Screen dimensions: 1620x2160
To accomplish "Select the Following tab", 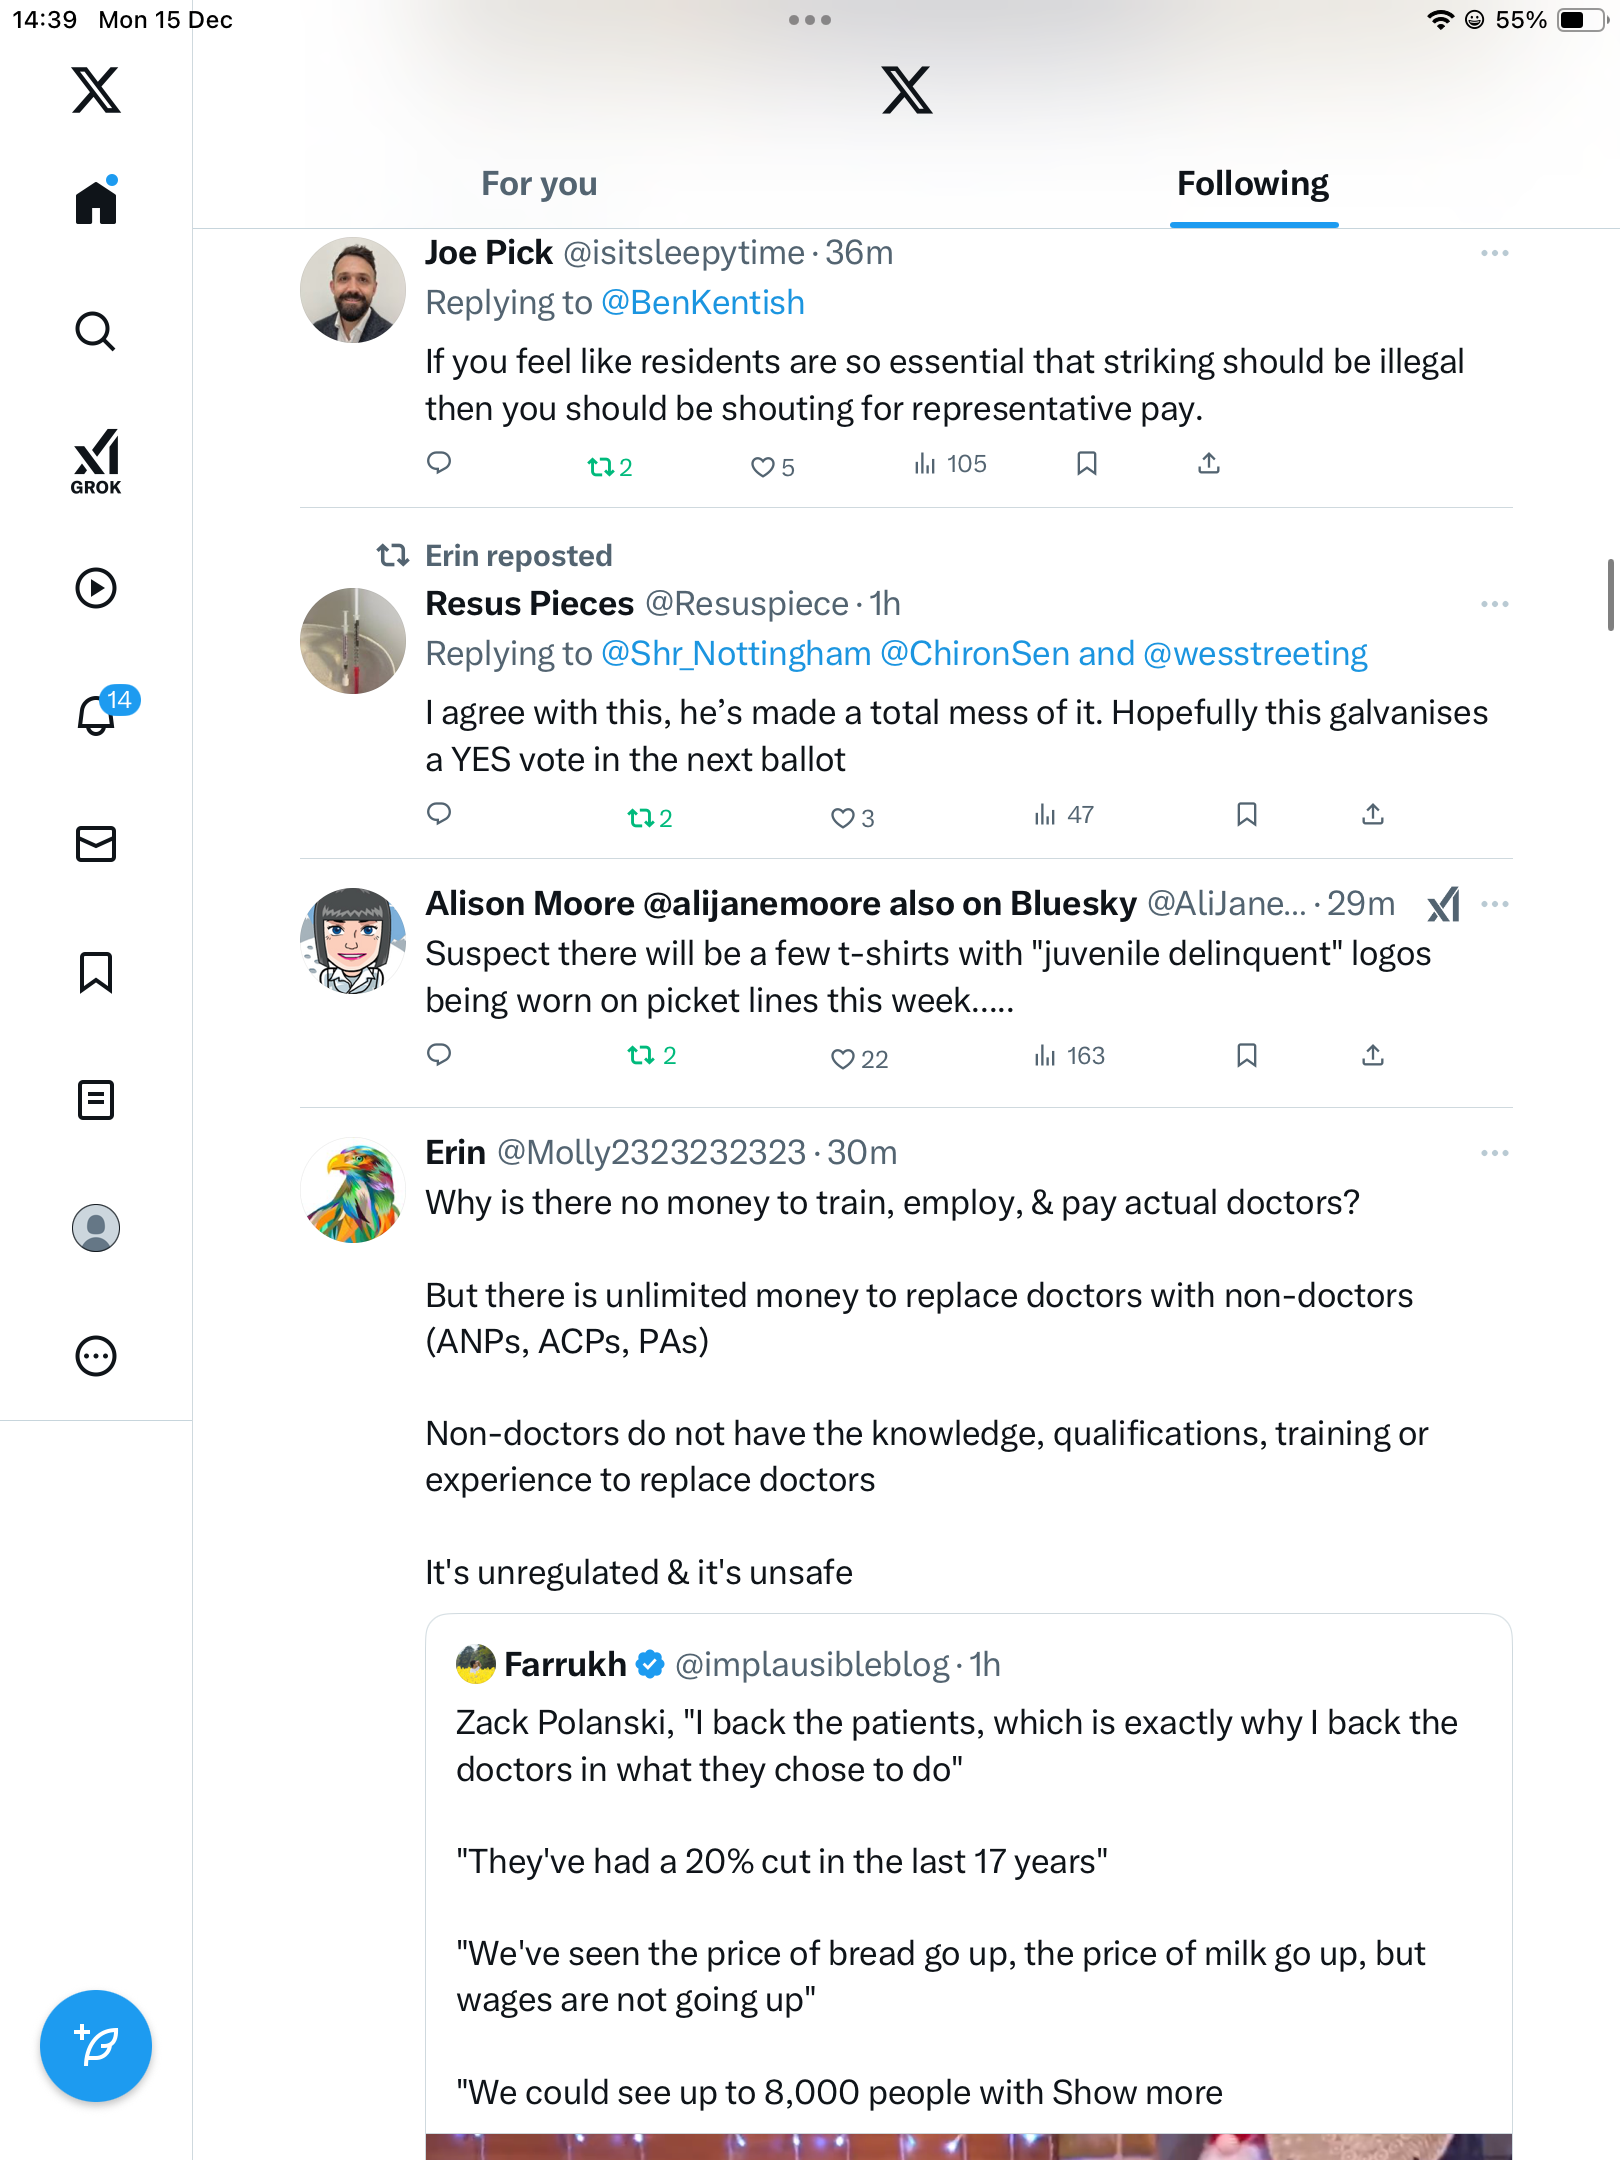I will (1253, 184).
